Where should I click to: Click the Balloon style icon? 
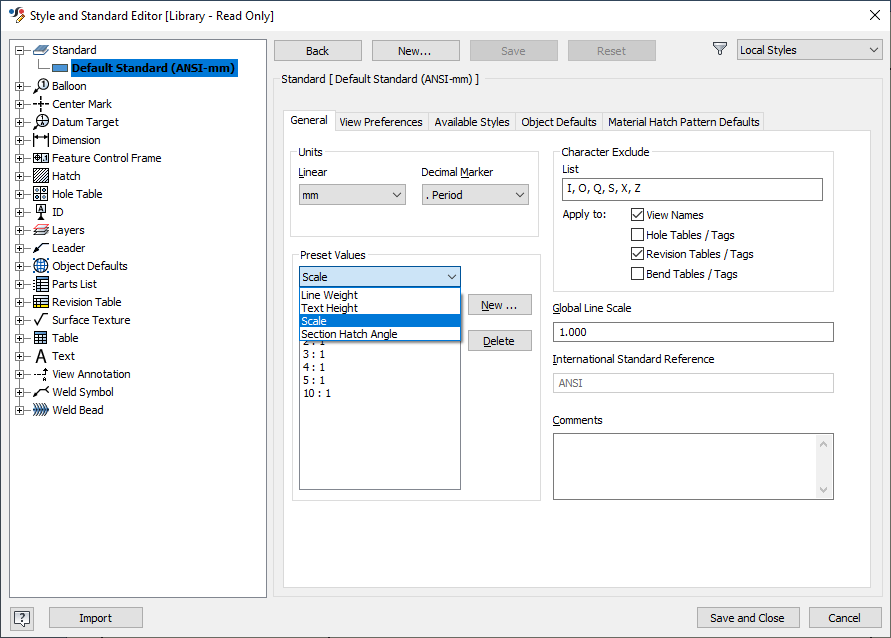tap(41, 86)
